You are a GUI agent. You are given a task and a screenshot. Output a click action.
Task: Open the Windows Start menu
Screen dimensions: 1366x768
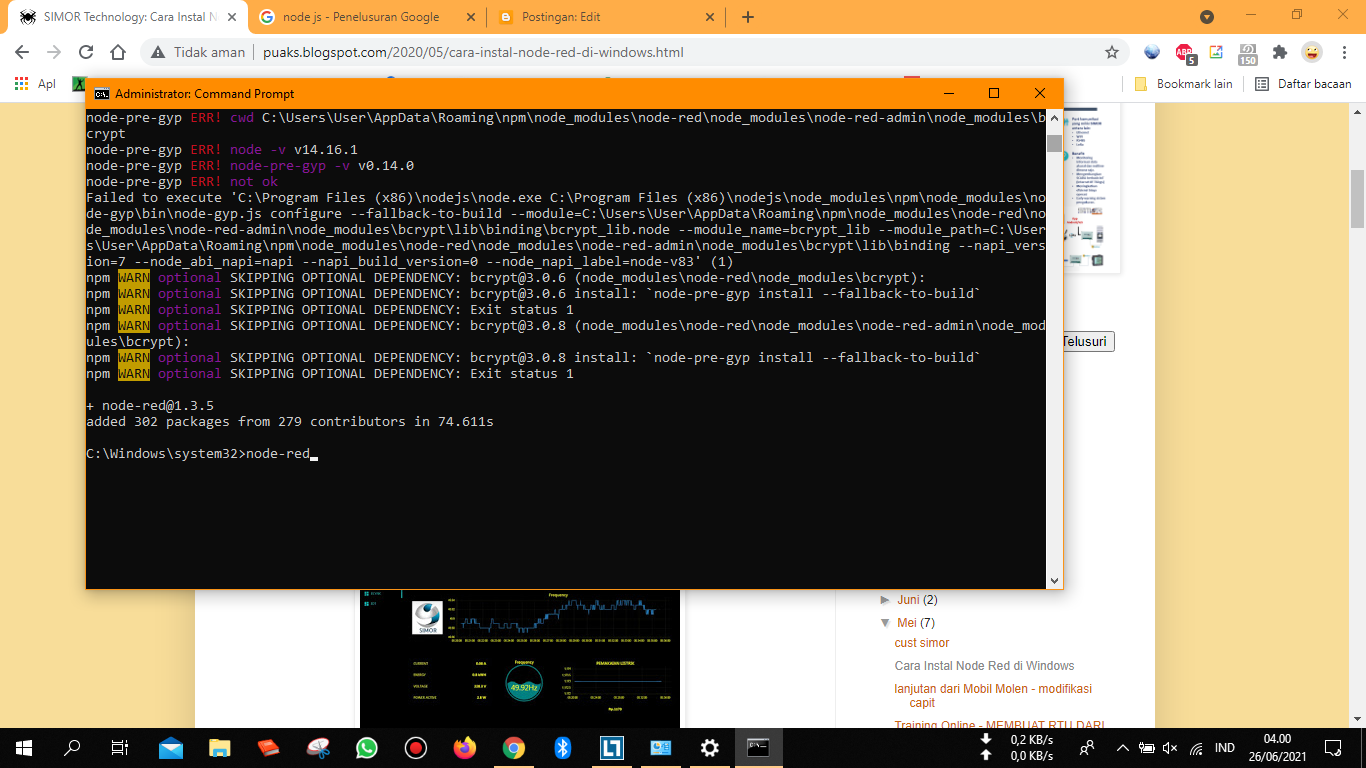24,747
